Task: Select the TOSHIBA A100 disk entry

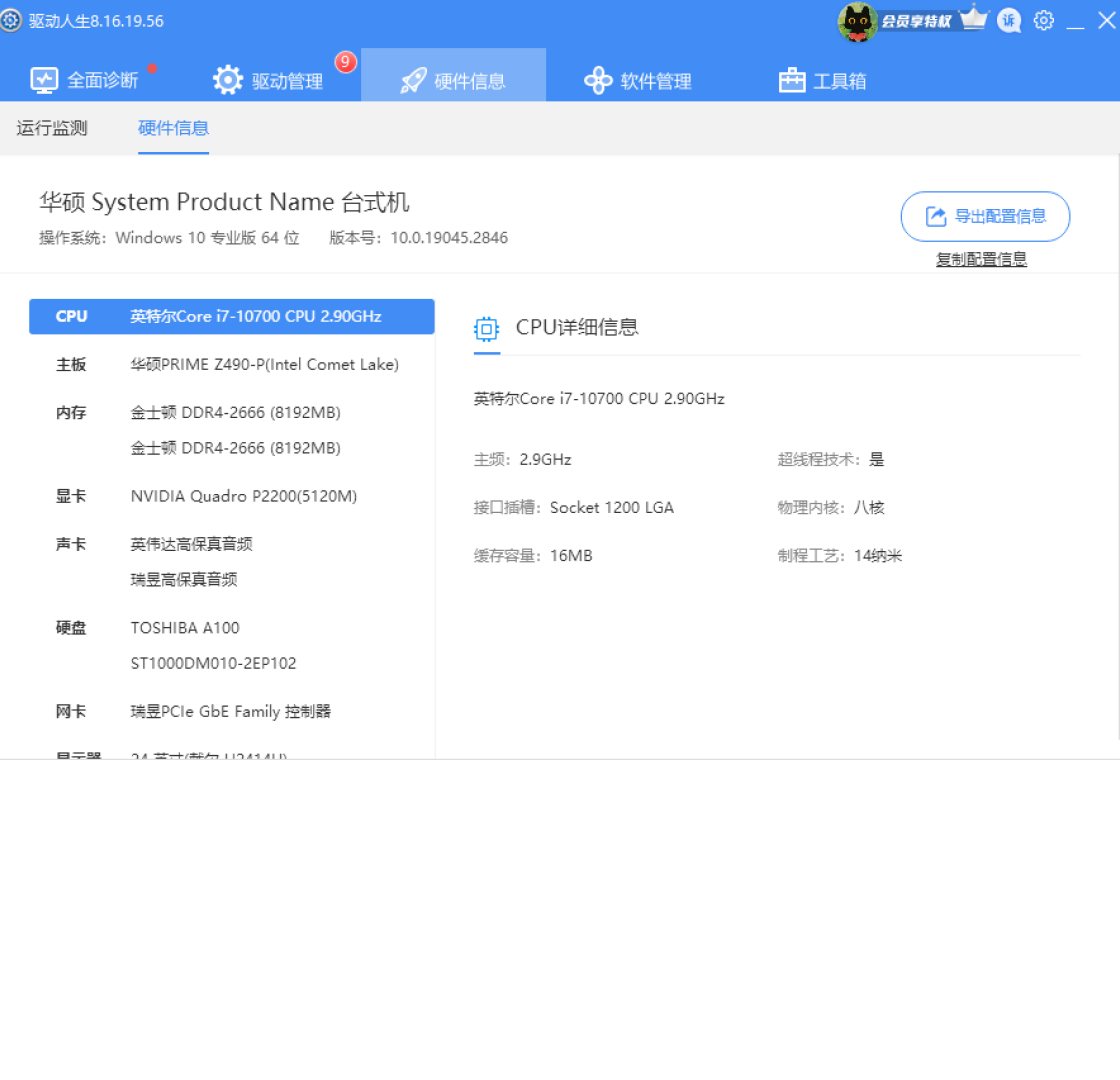Action: [185, 628]
